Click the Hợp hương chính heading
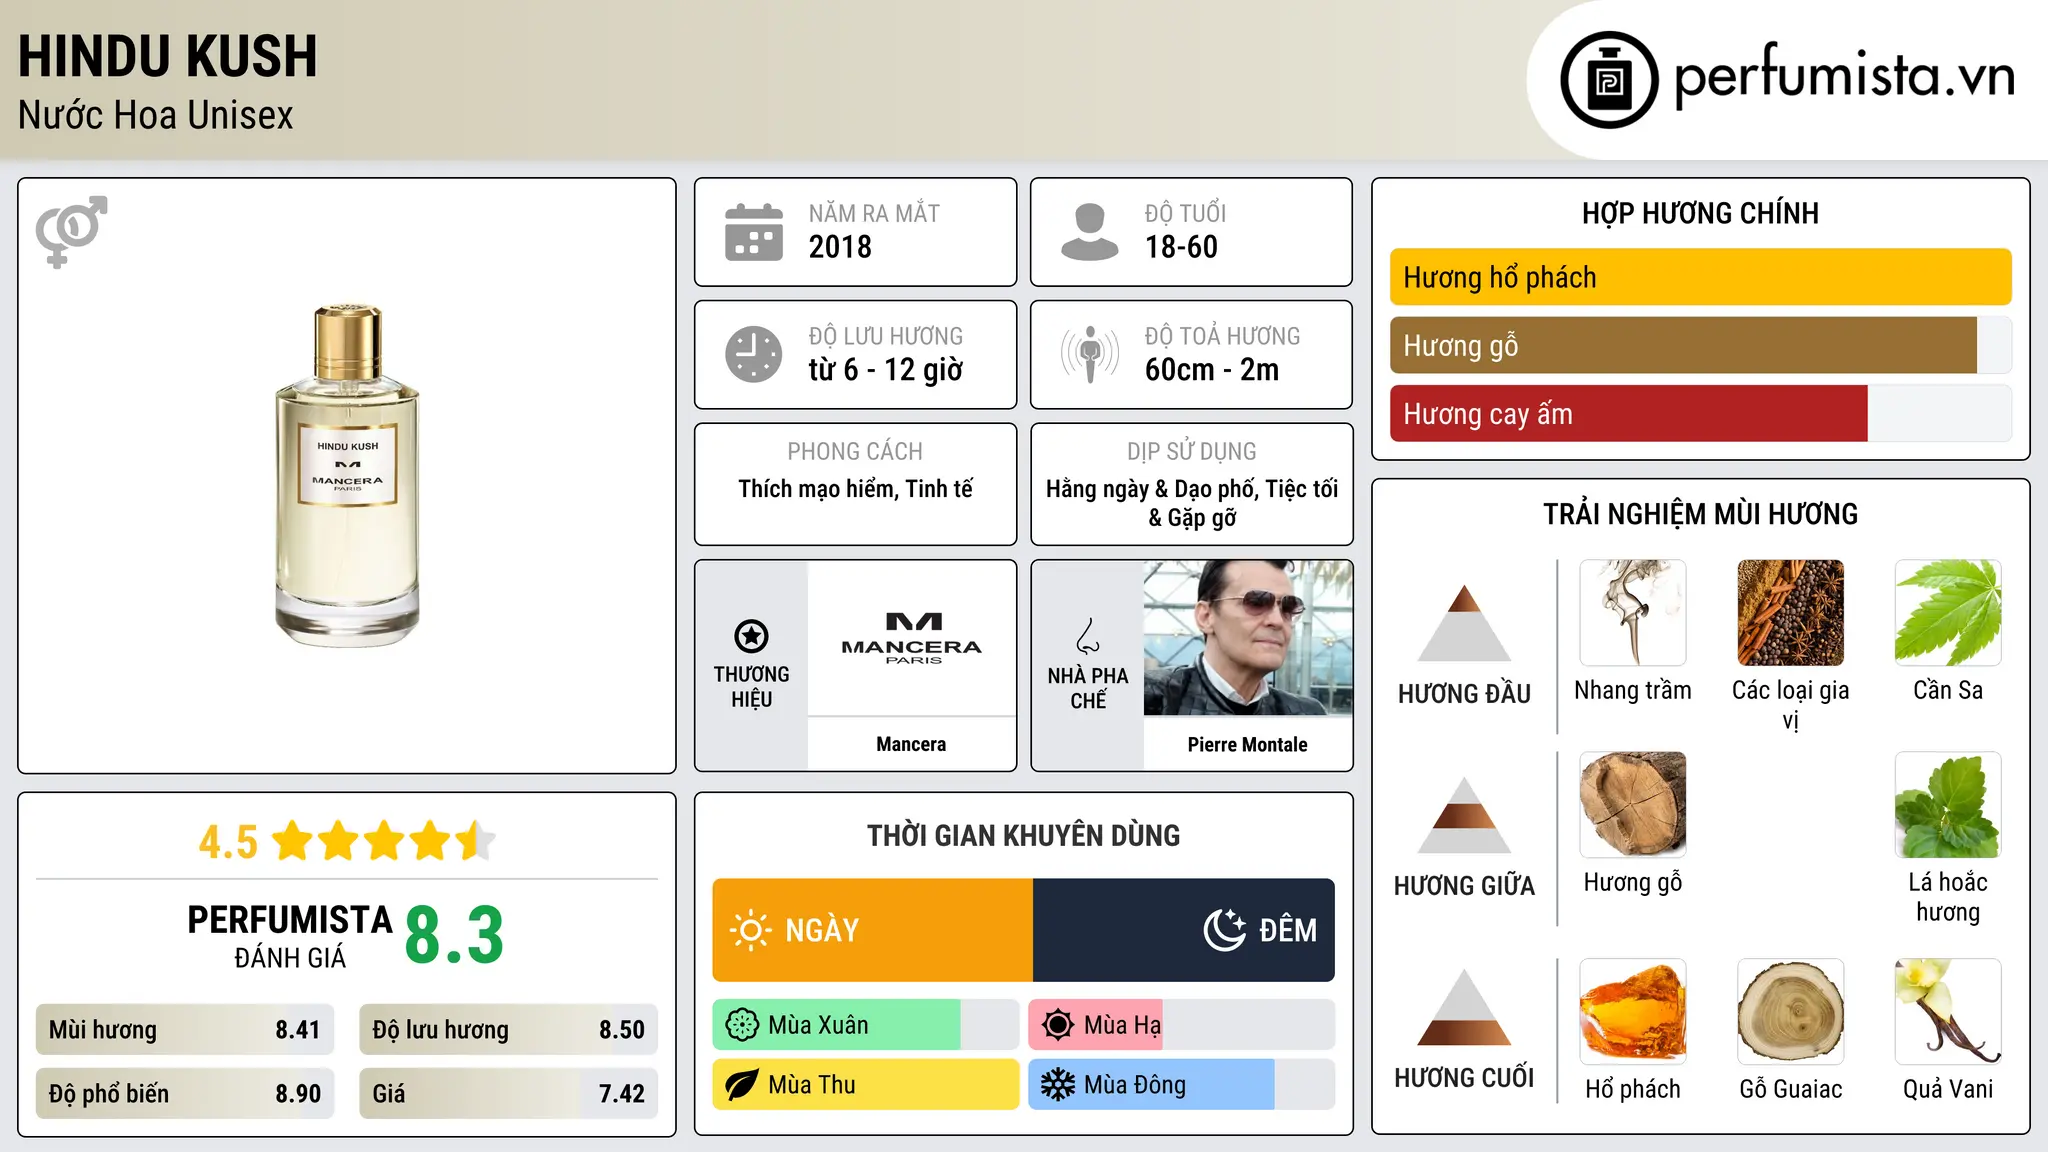2048x1152 pixels. pos(1701,213)
